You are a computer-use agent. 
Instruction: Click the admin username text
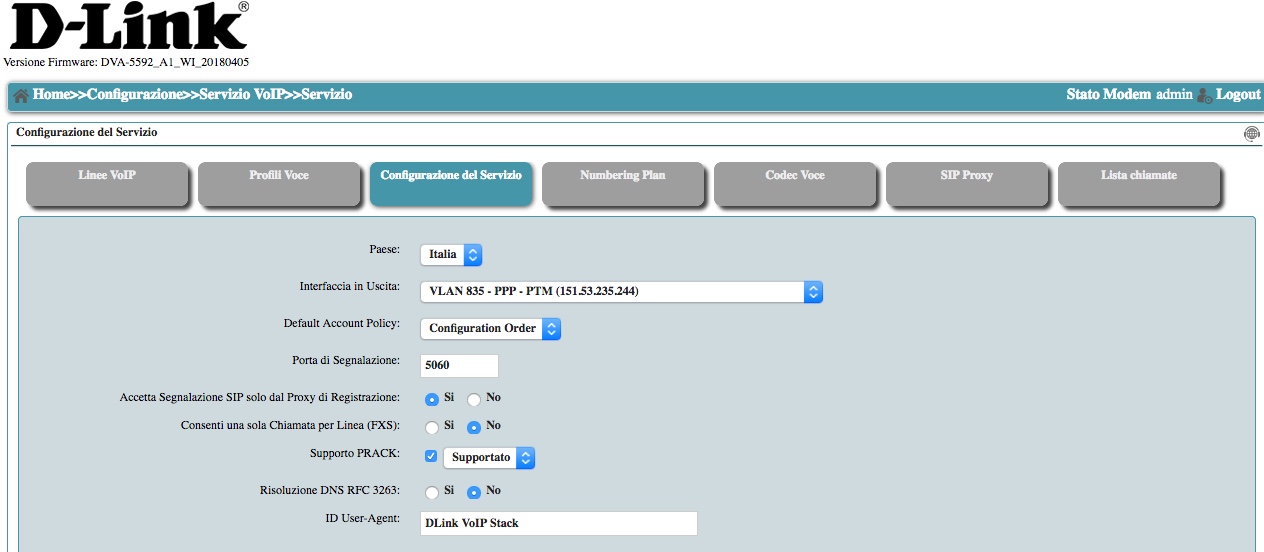click(x=1174, y=95)
